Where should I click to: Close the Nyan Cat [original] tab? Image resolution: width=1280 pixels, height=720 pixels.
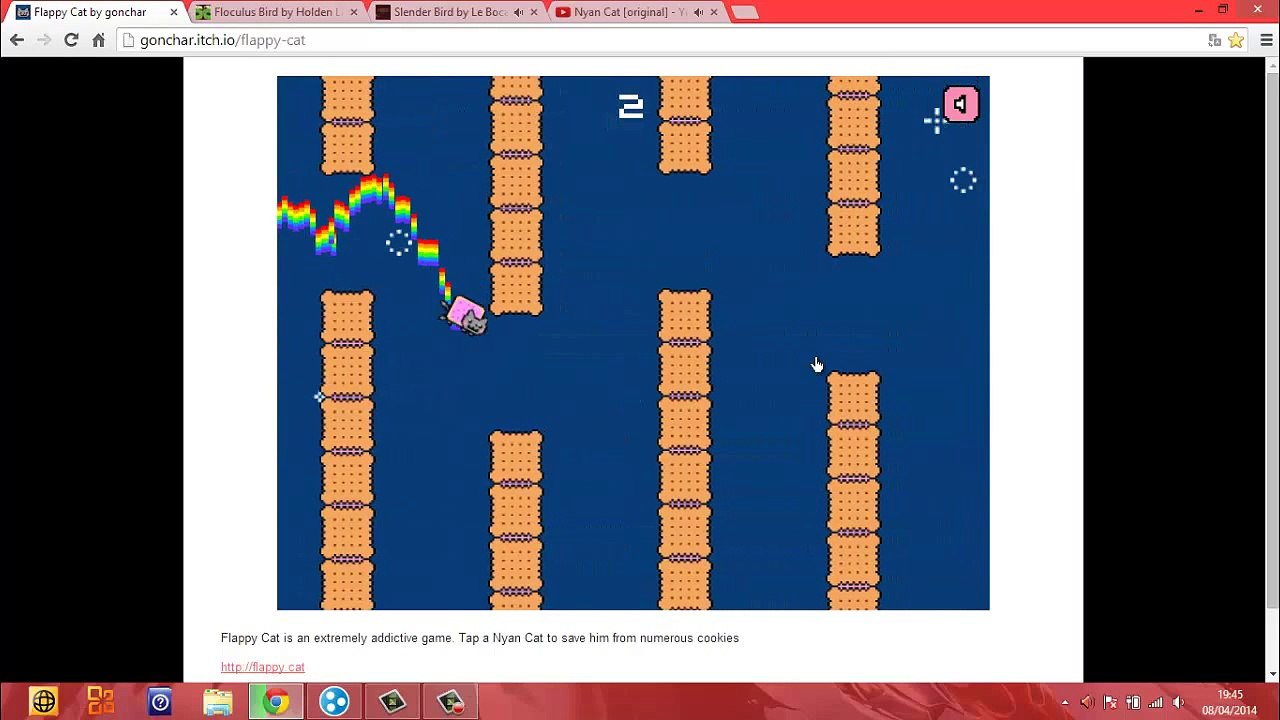713,12
